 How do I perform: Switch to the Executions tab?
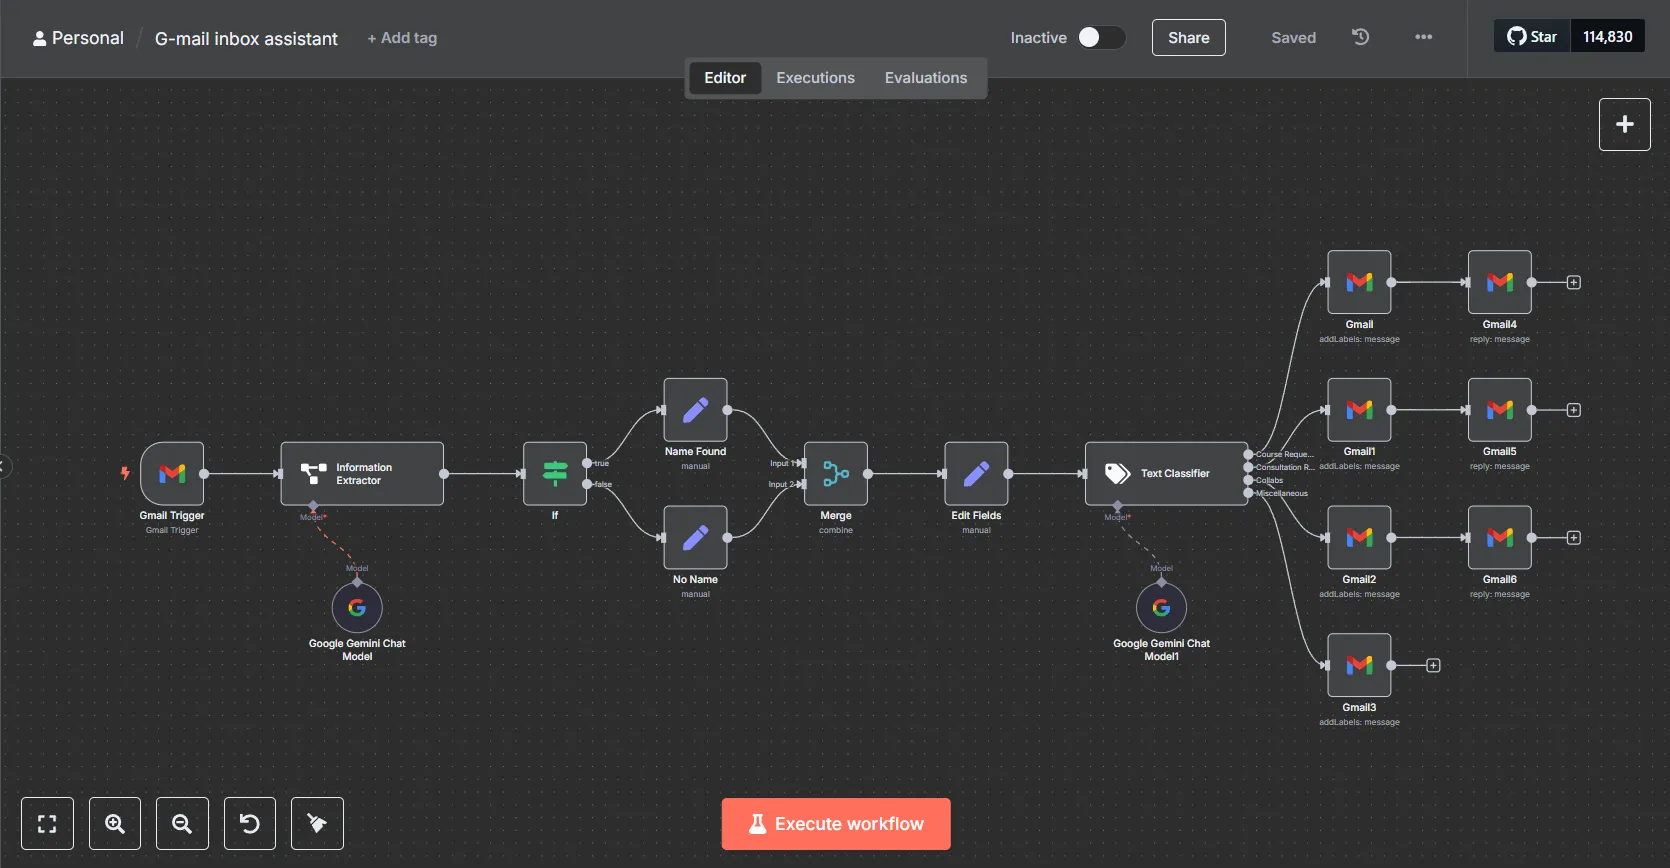(x=815, y=78)
